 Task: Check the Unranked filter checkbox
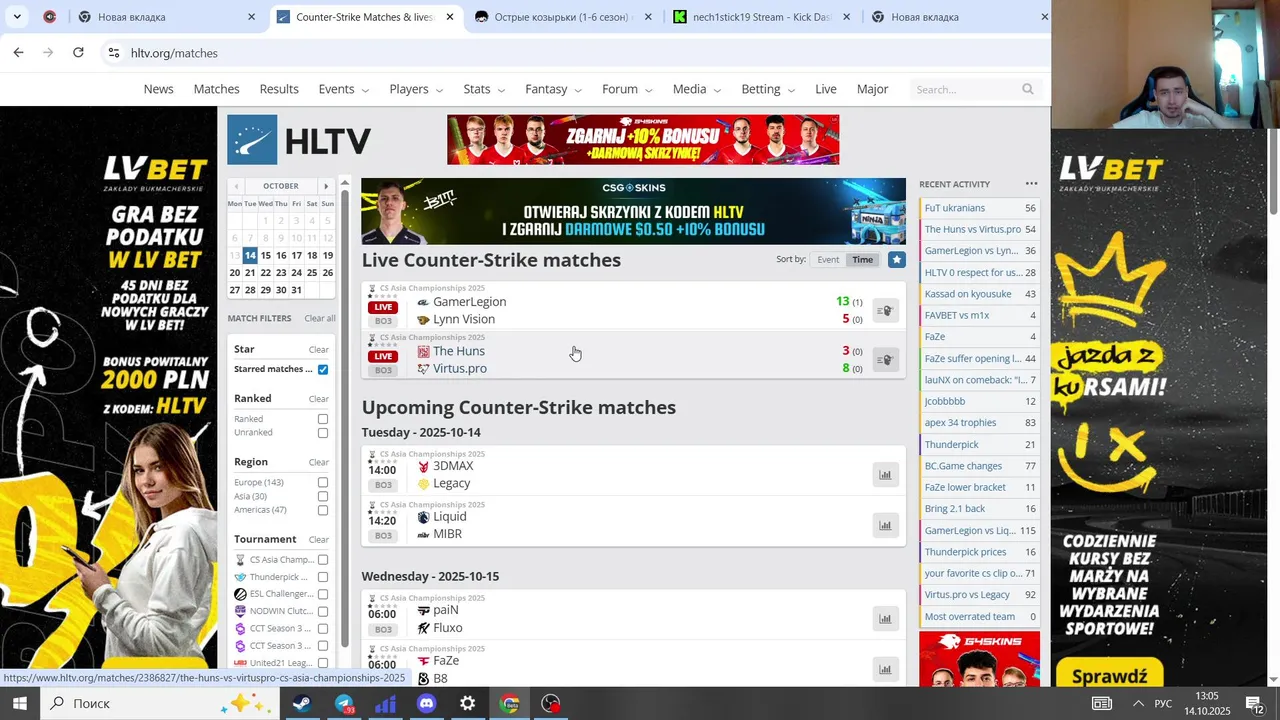323,433
